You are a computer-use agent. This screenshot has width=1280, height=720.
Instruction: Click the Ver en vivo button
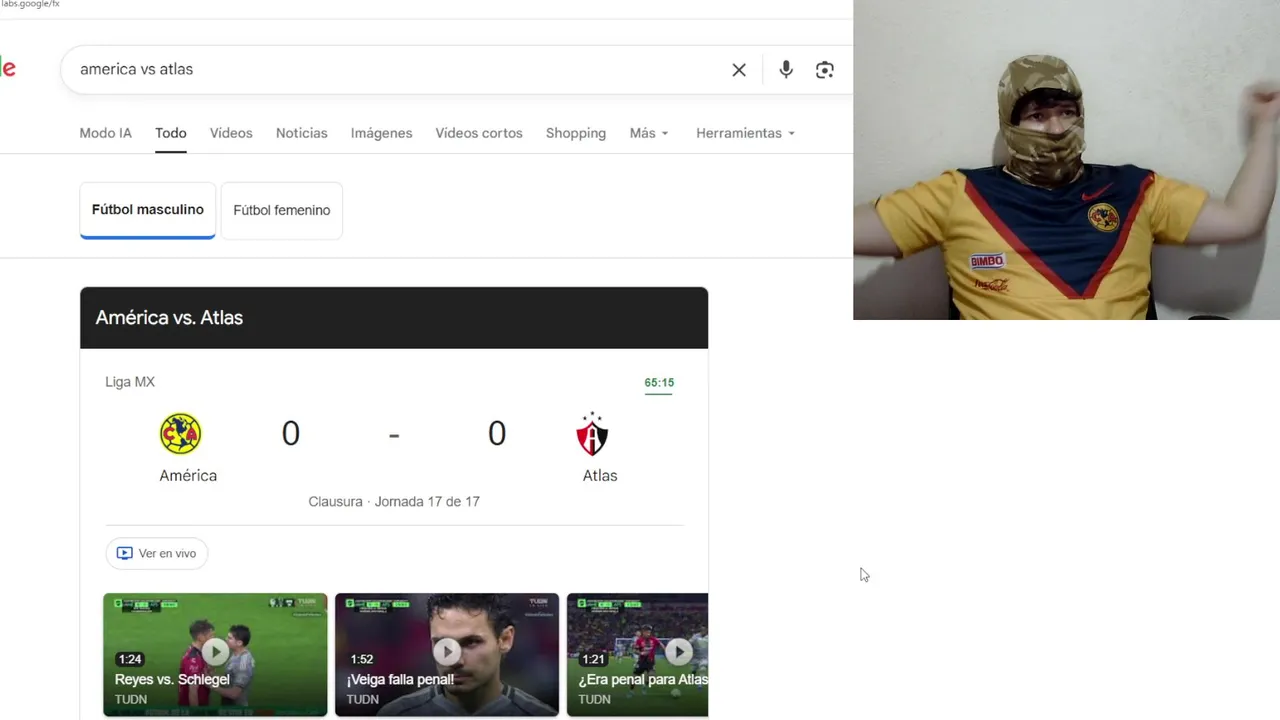pos(157,553)
